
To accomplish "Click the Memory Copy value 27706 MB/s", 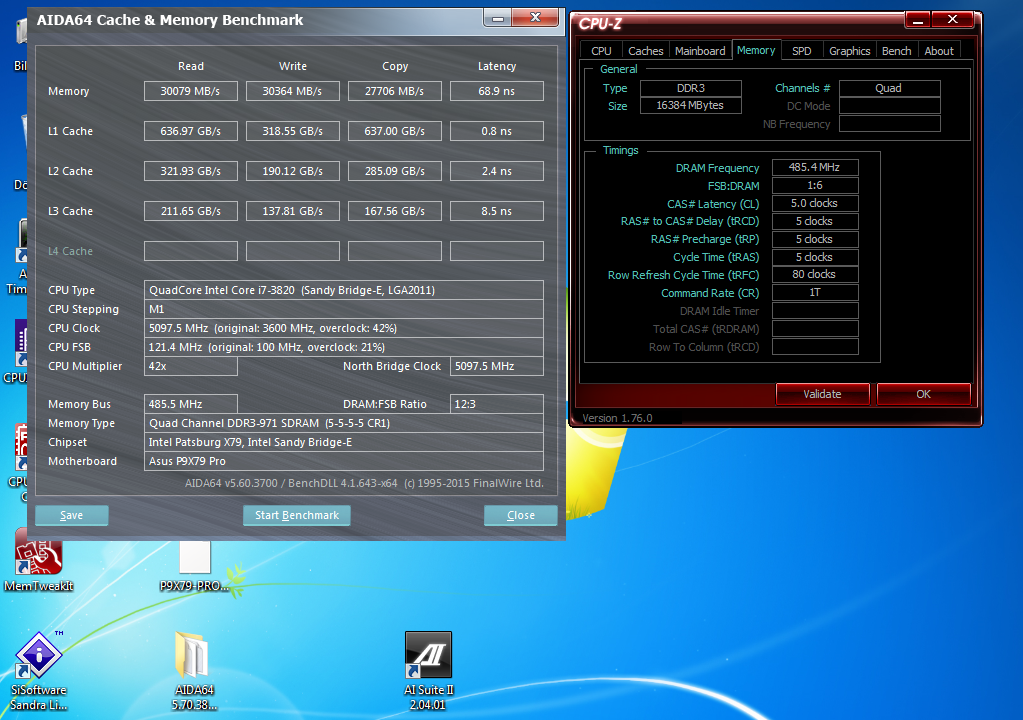I will [395, 91].
